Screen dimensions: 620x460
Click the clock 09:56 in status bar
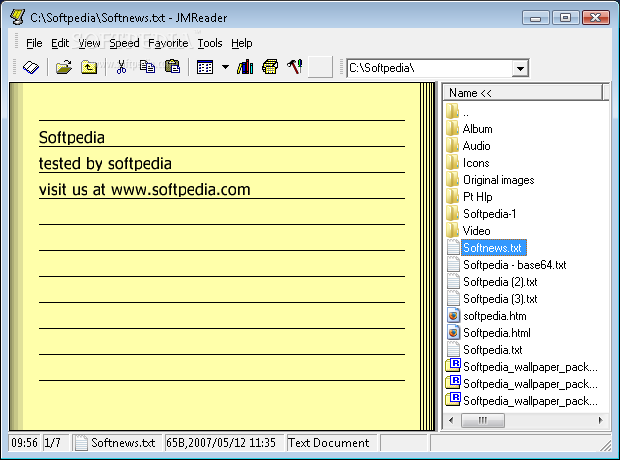25,443
